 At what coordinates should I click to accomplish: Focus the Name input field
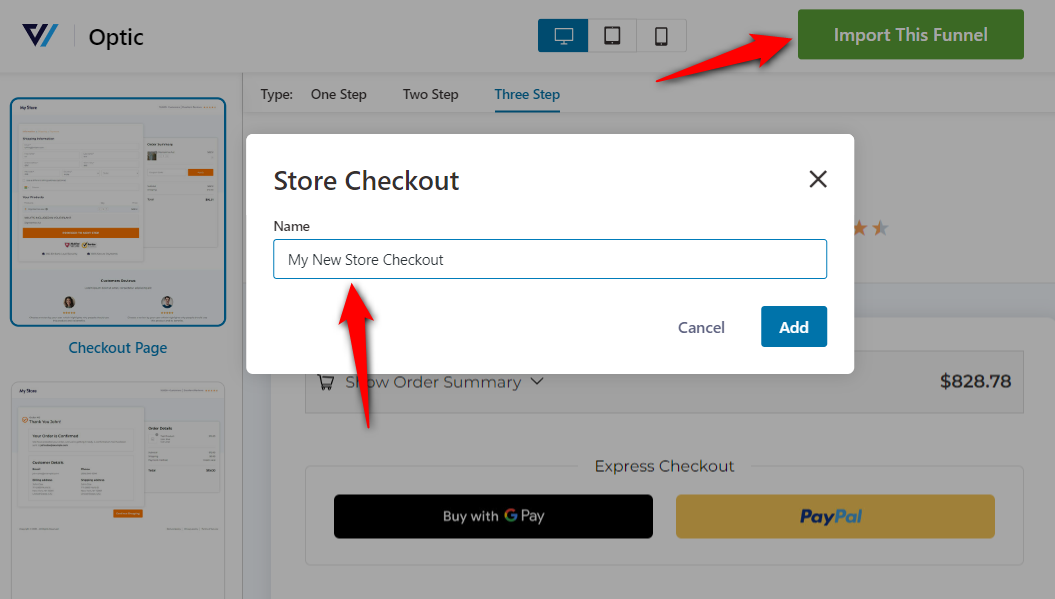click(550, 259)
